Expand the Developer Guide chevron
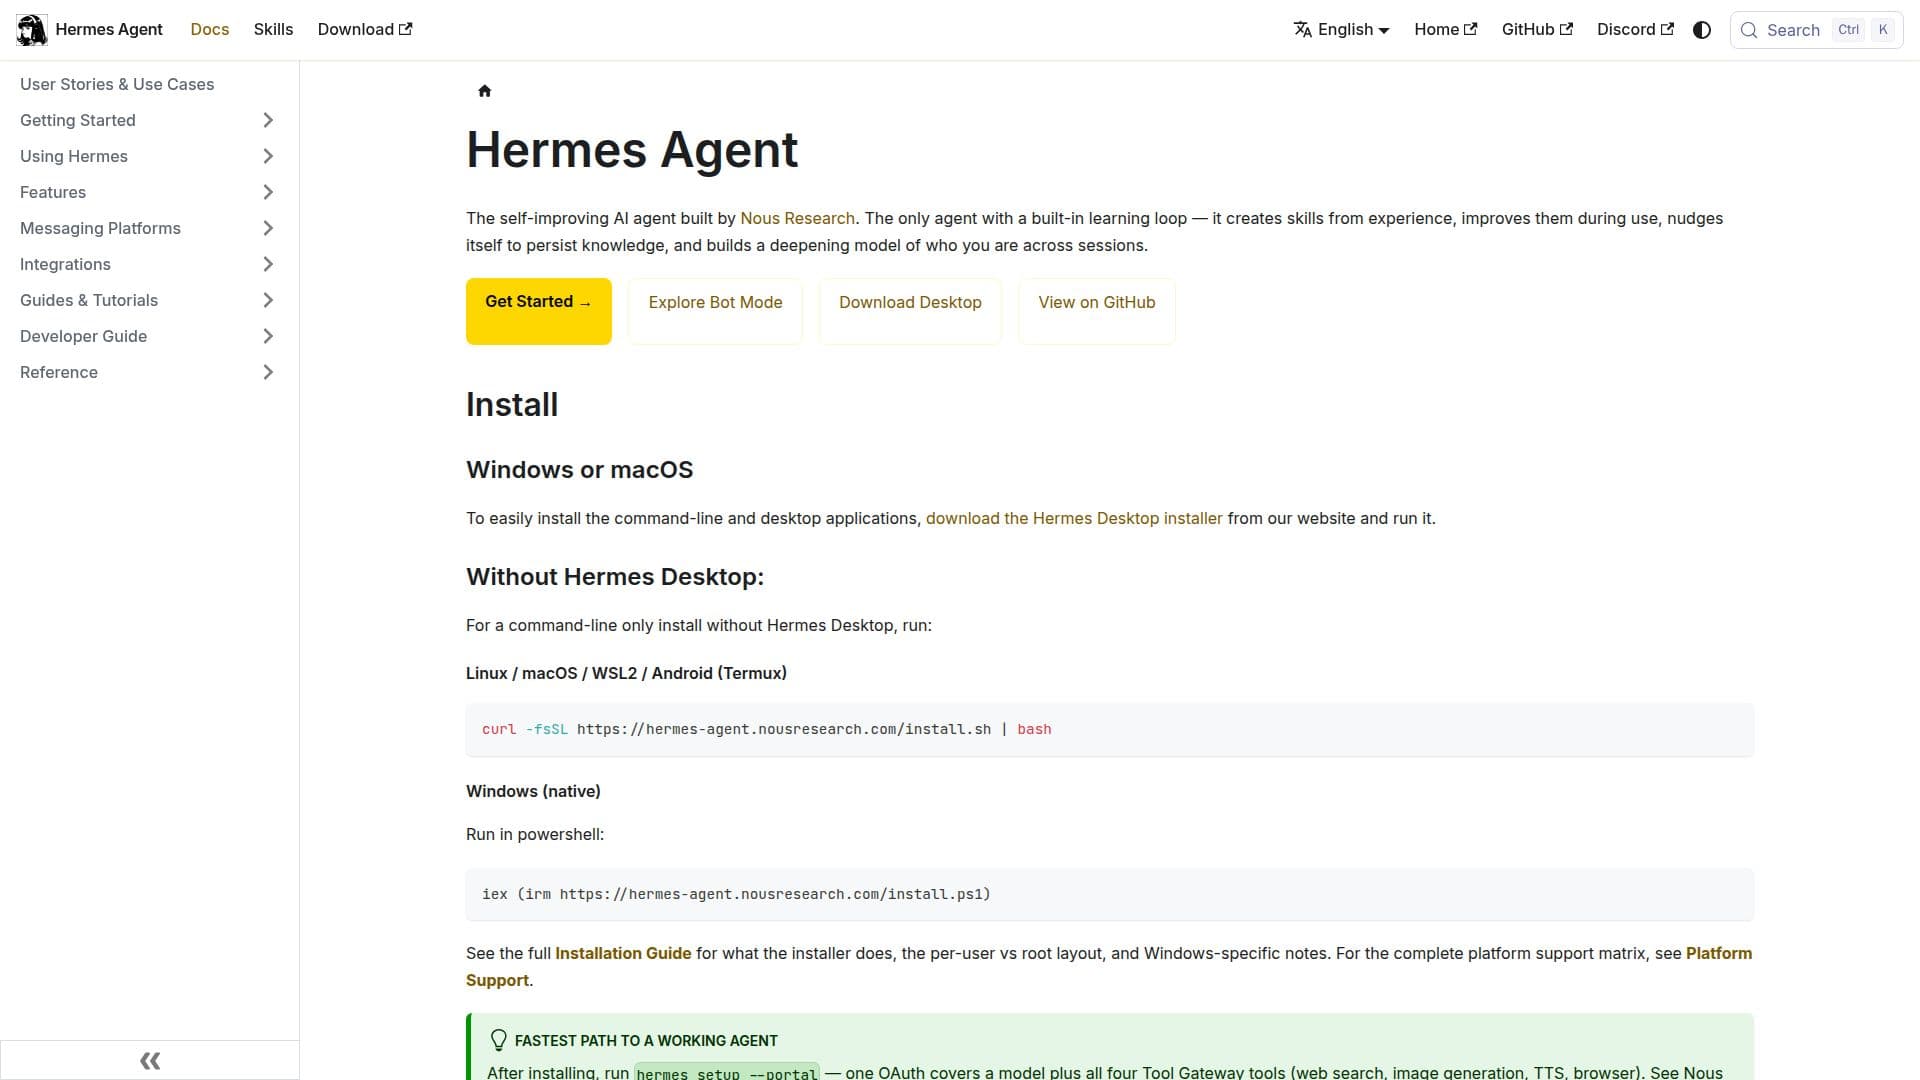The image size is (1920, 1080). click(268, 336)
